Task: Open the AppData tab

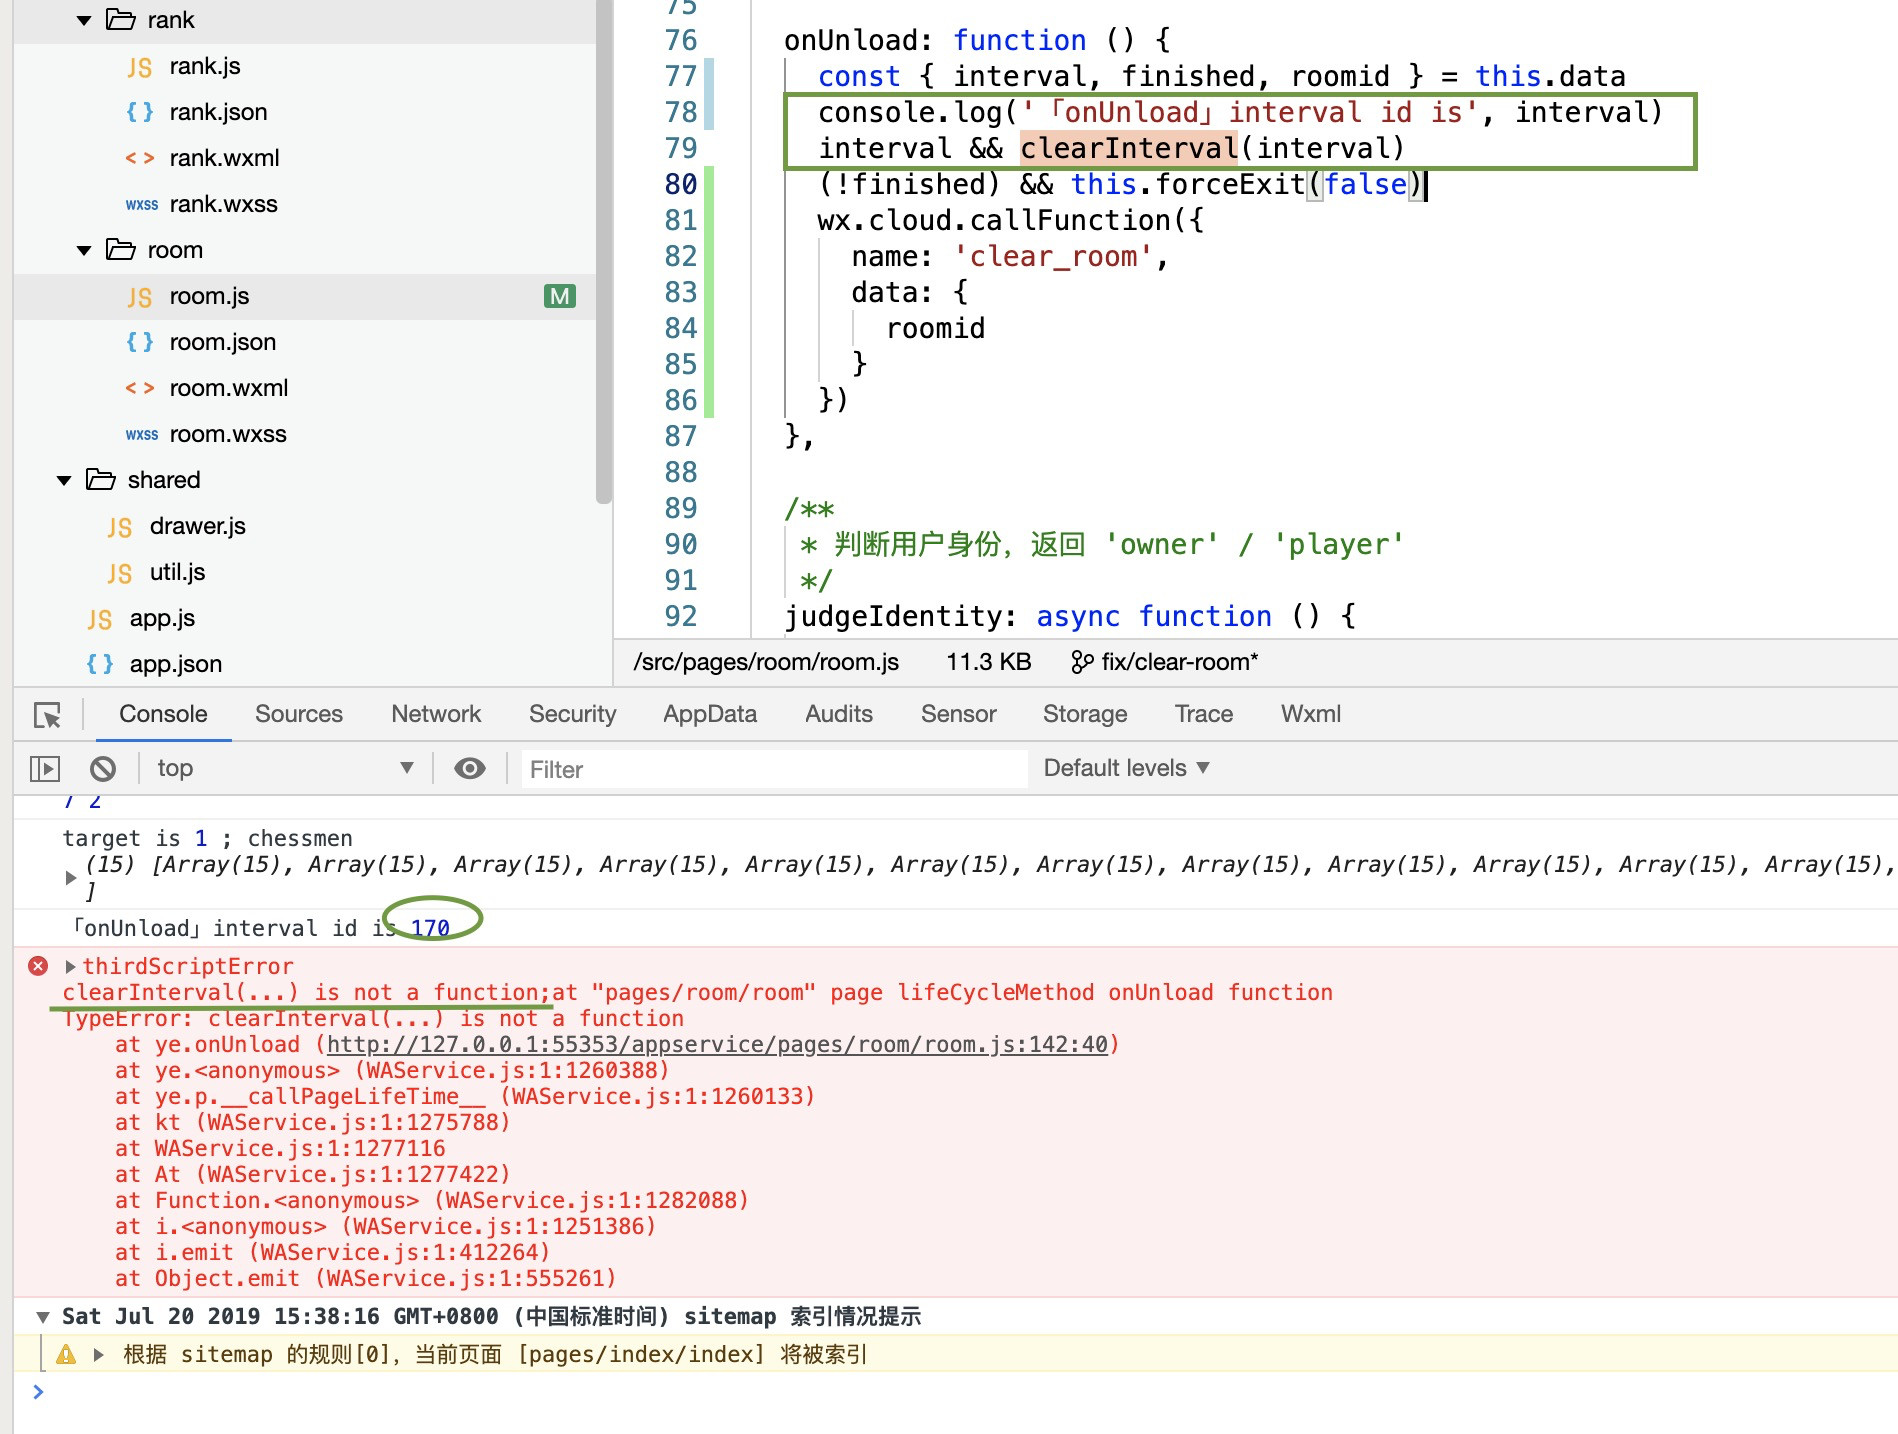Action: pos(710,714)
